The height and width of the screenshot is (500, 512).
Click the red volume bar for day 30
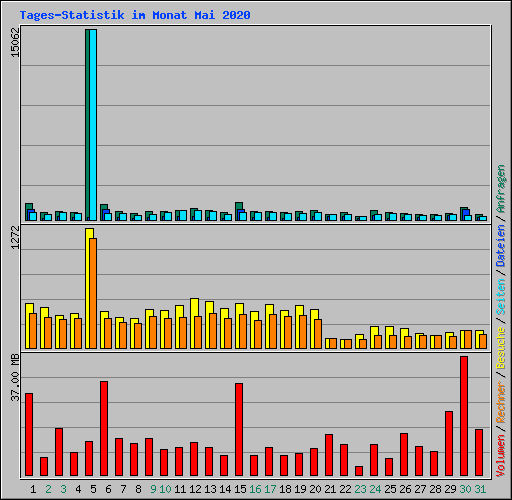point(464,416)
